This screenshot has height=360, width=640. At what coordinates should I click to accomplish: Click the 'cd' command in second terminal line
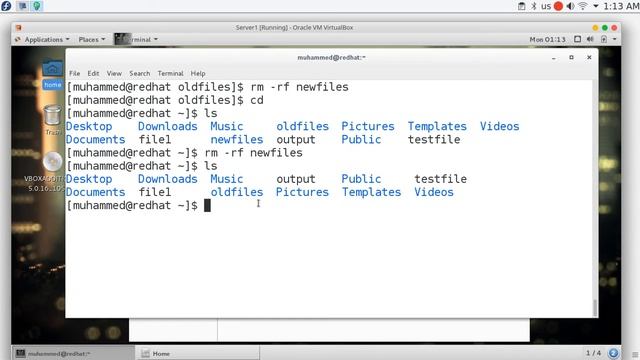click(x=257, y=100)
